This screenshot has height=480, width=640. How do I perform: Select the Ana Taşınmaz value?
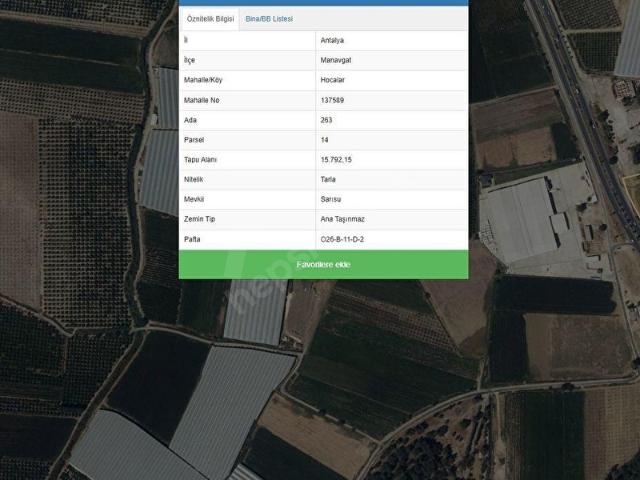click(343, 219)
